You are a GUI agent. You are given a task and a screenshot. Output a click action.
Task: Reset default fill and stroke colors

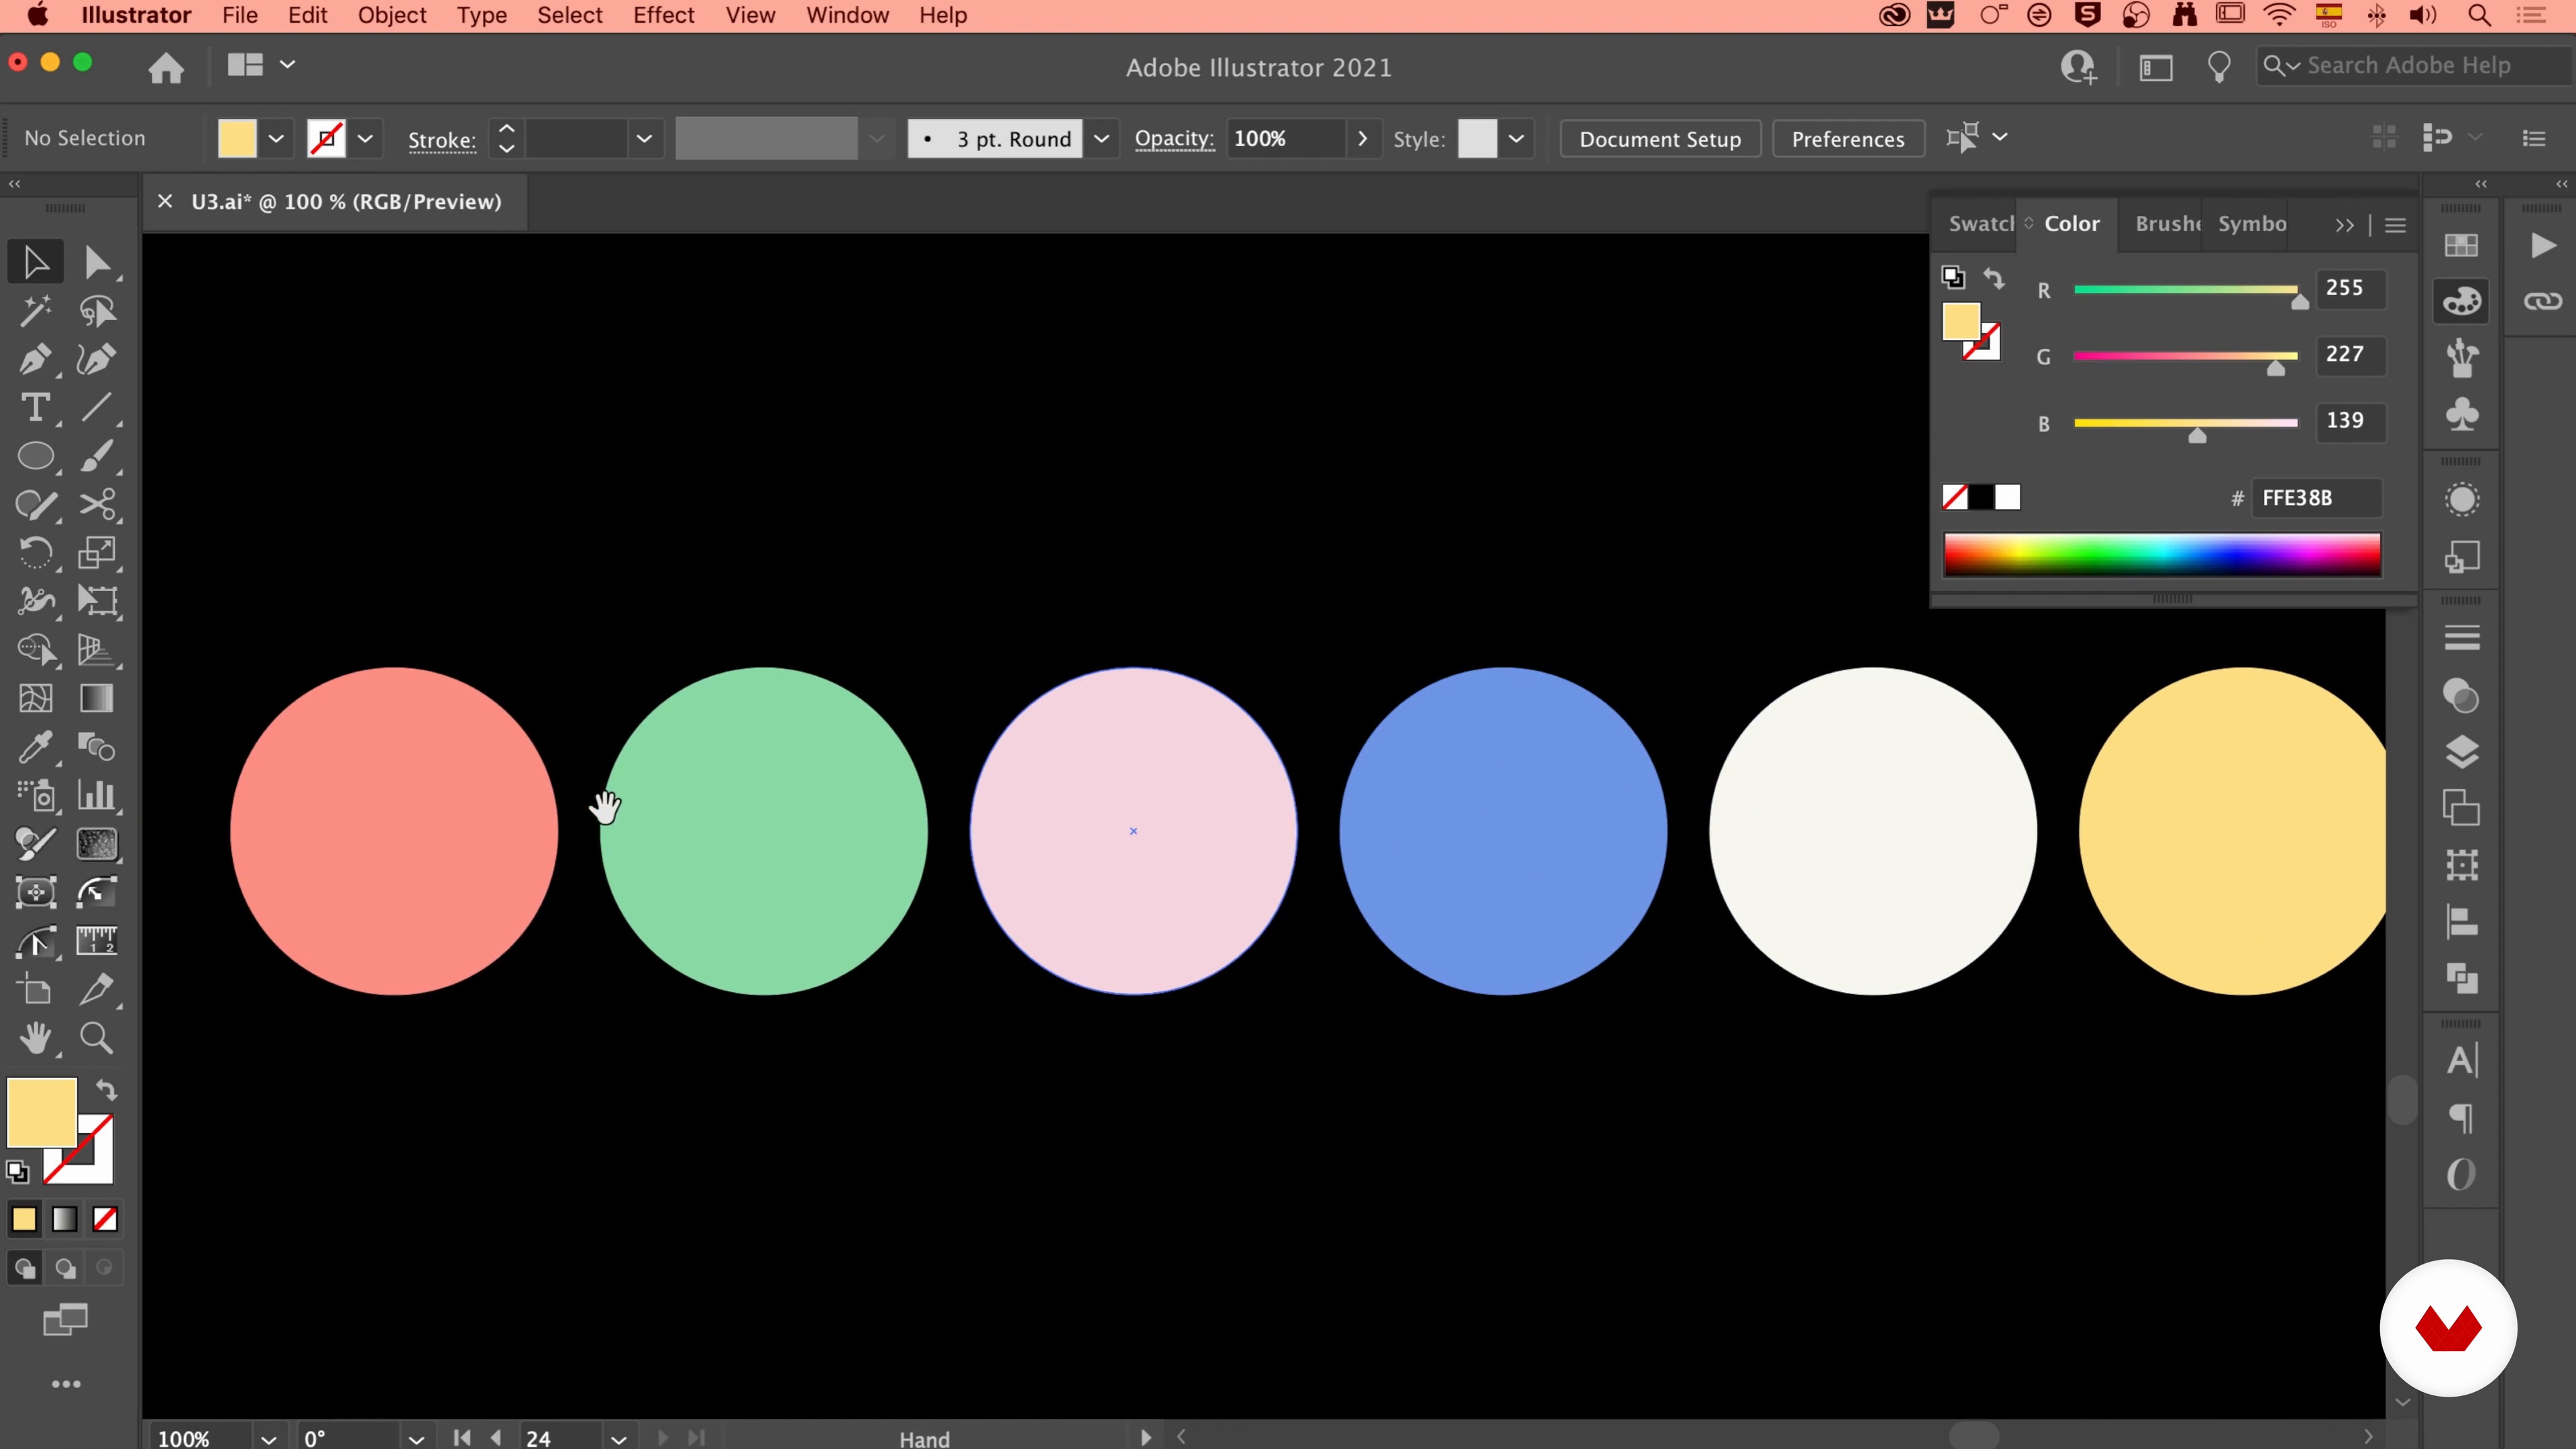(18, 1171)
